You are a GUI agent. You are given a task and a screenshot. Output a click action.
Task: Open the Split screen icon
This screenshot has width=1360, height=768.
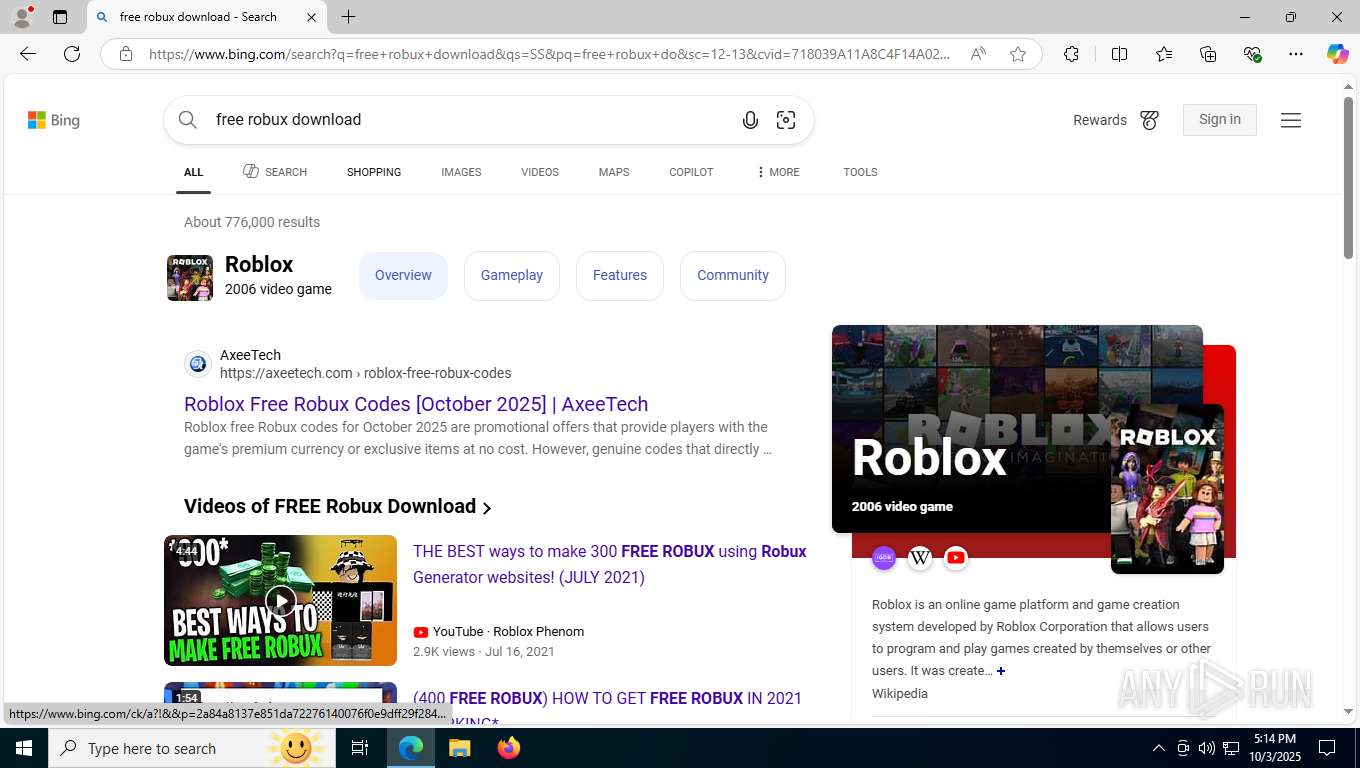1119,54
